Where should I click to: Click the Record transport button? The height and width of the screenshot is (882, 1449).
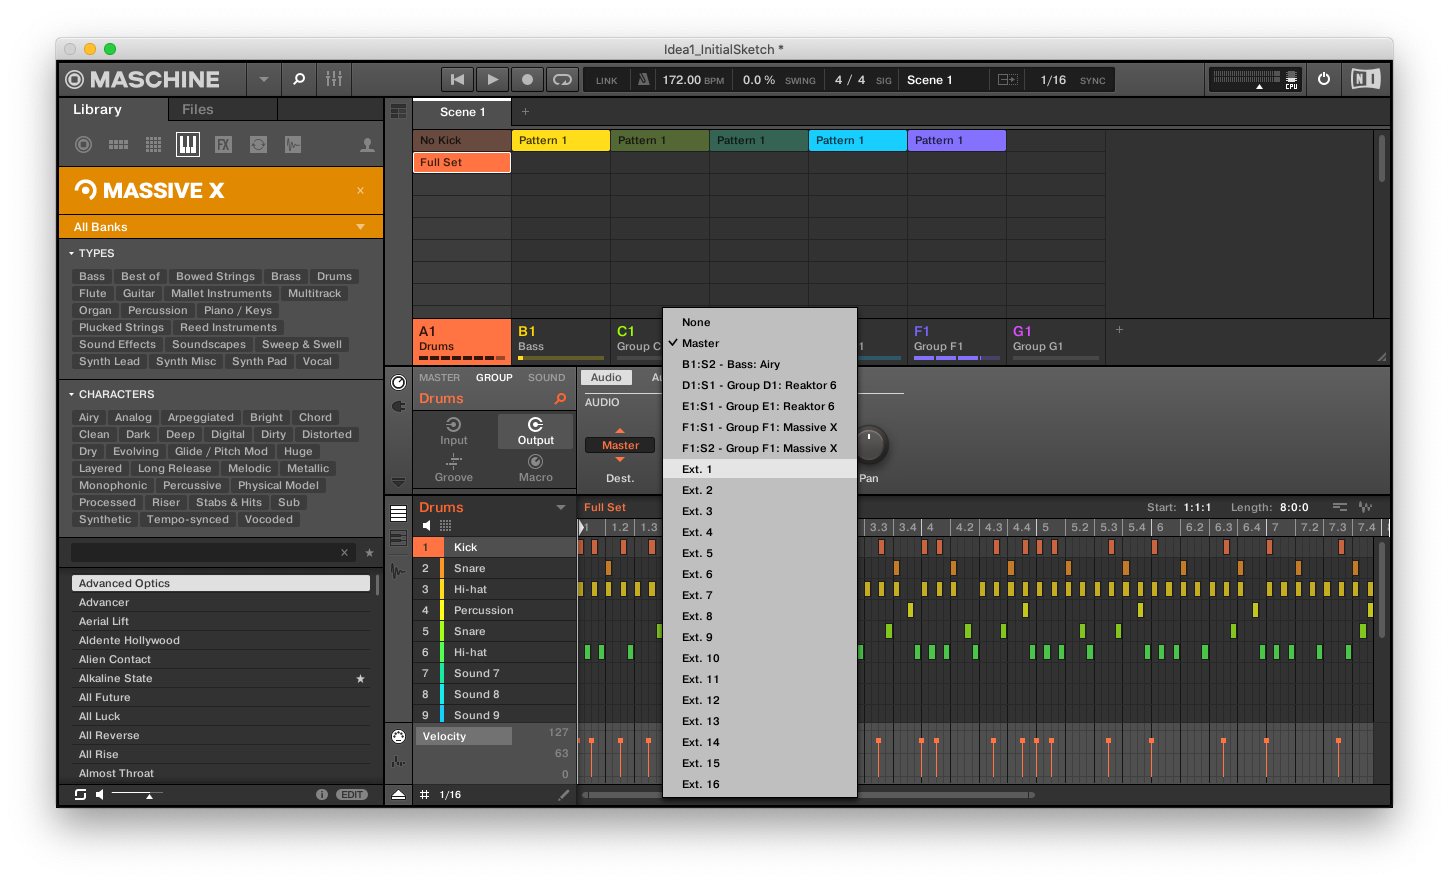pos(527,80)
